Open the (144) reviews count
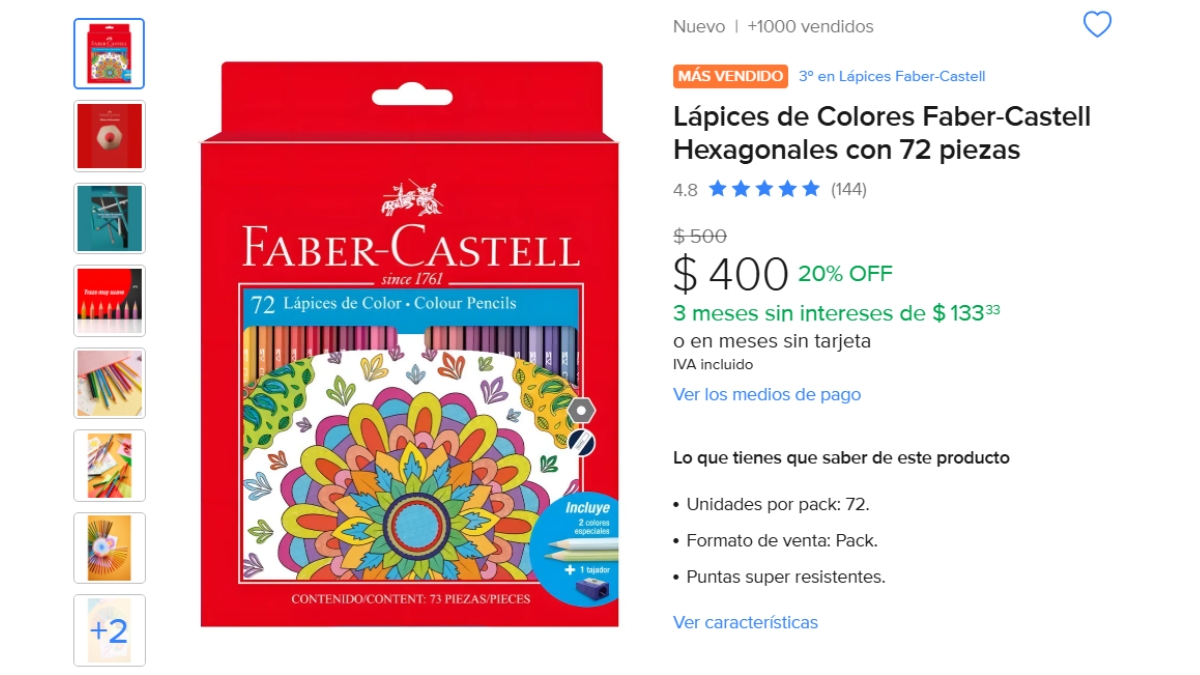 click(849, 189)
